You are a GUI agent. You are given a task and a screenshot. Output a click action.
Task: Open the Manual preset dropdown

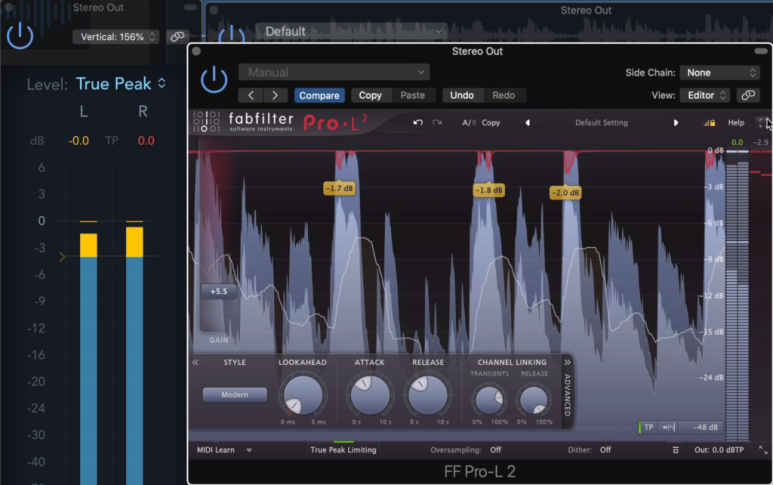click(334, 72)
